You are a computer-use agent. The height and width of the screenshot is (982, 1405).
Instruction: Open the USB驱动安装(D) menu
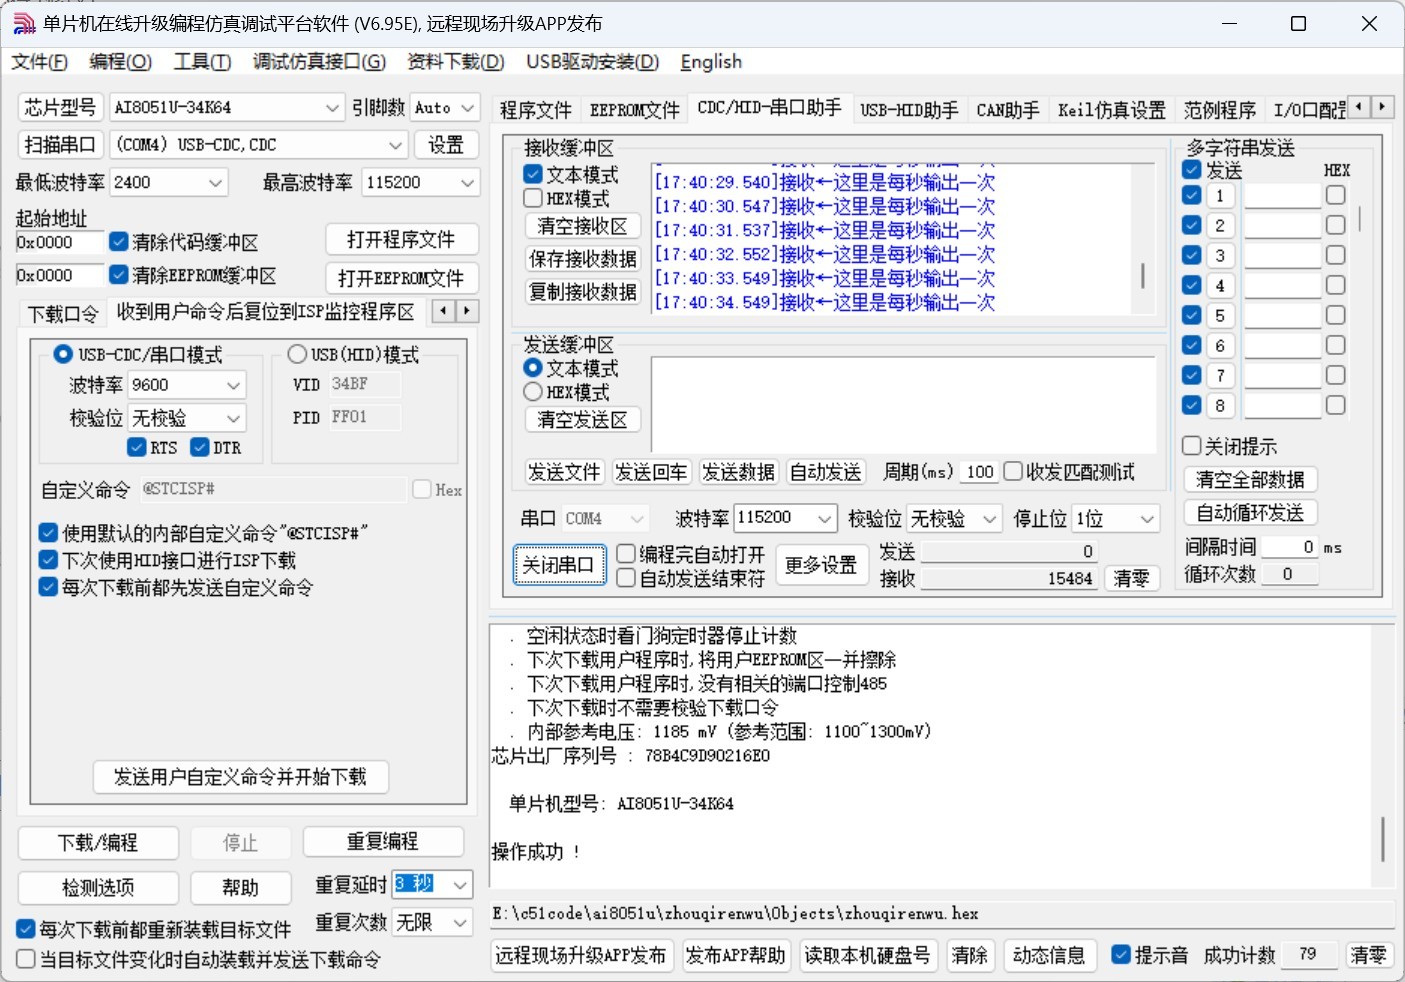click(593, 62)
